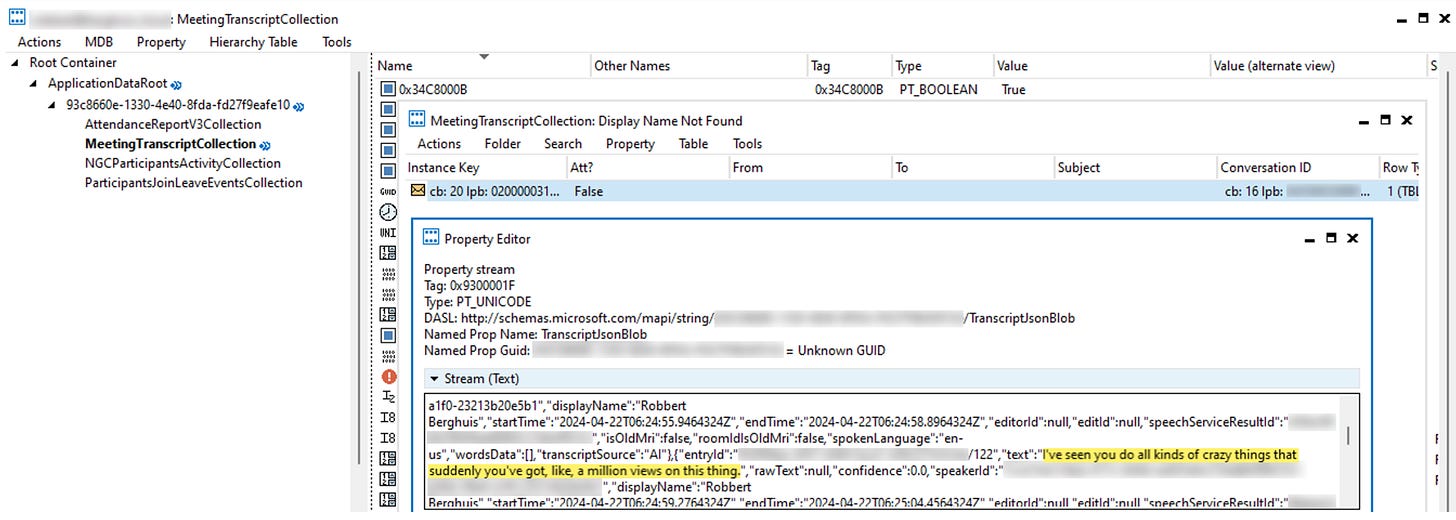Select the I2 short integer property icon
Viewport: 1456px width, 520px height.
coord(389,397)
